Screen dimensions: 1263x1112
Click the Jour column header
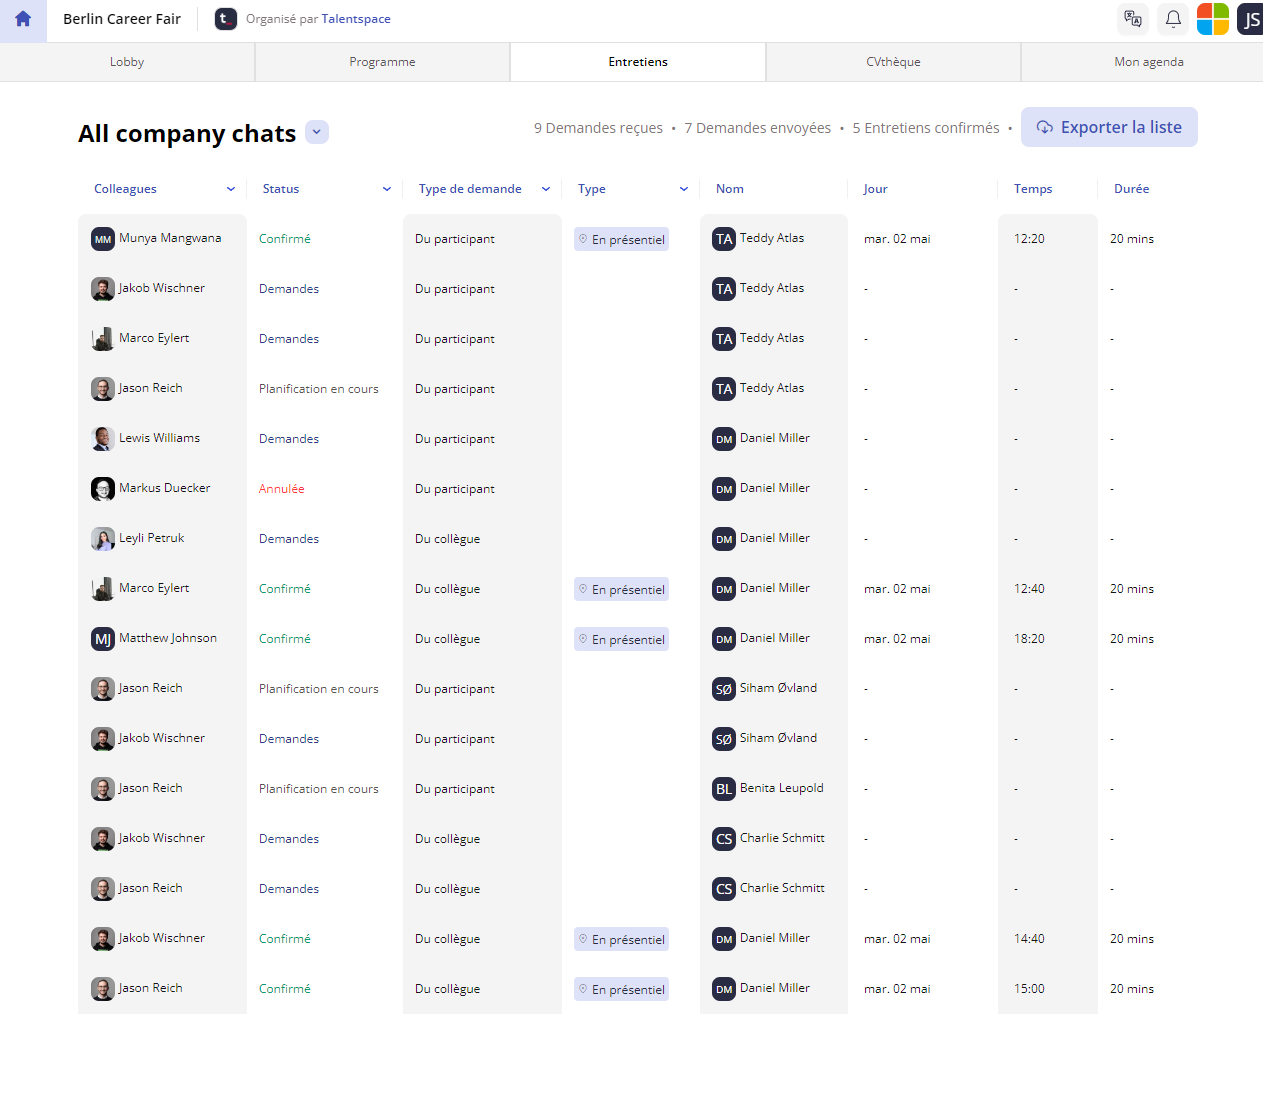point(875,189)
